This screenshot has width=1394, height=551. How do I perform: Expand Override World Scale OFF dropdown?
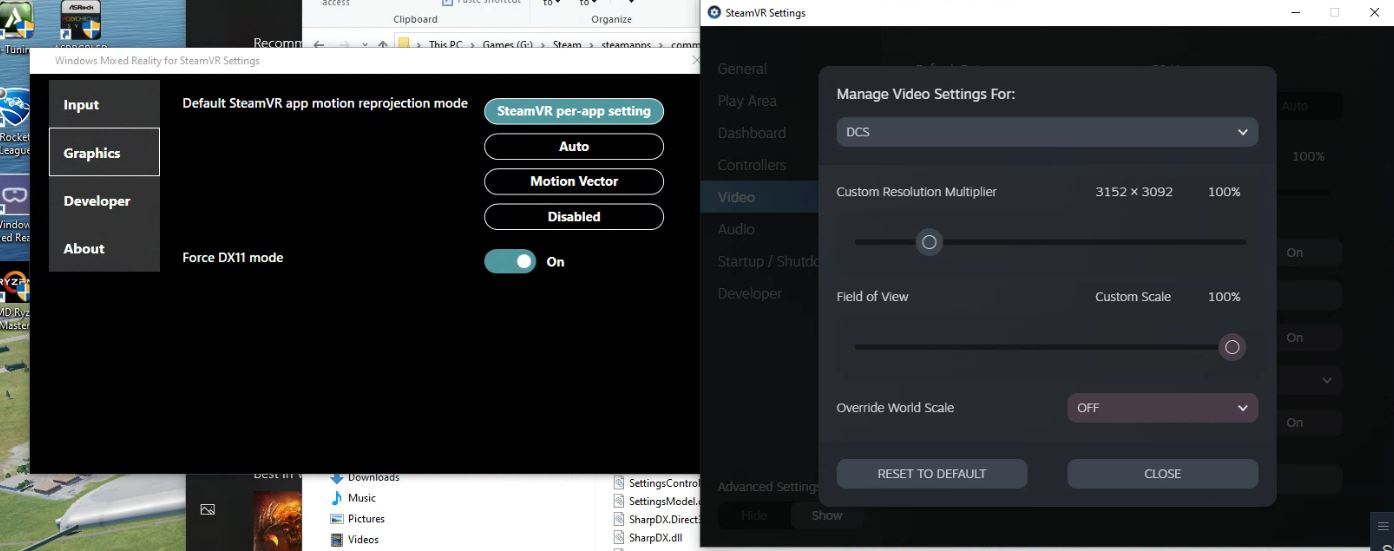[1162, 408]
